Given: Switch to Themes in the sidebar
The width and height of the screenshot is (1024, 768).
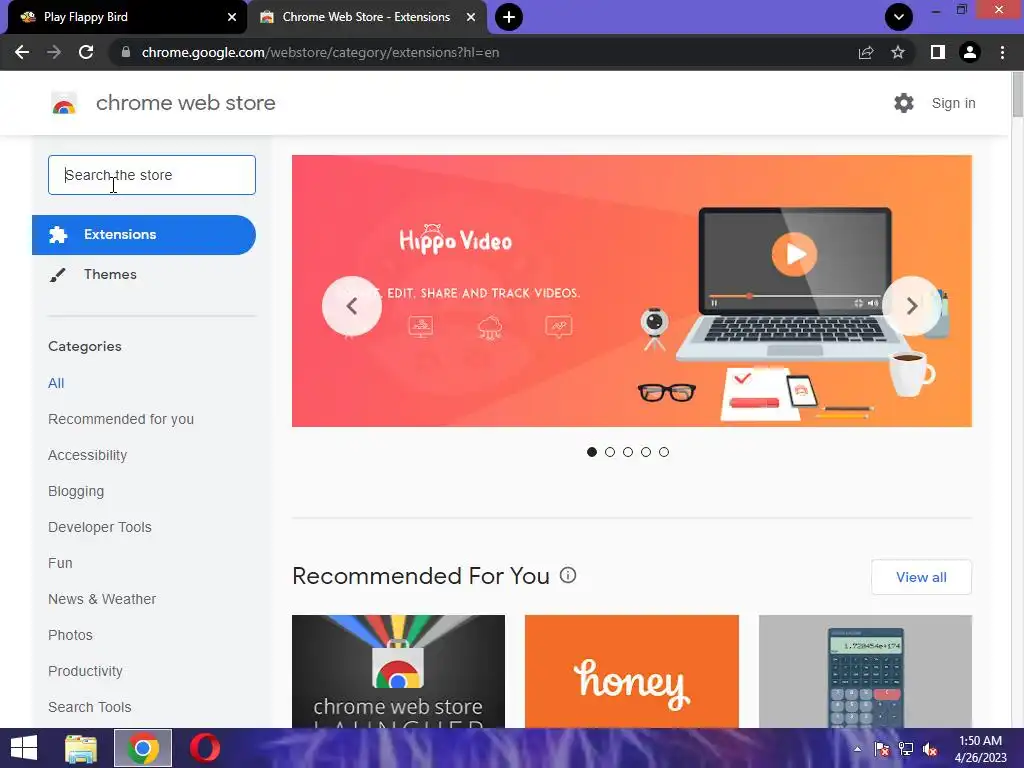Looking at the screenshot, I should pyautogui.click(x=110, y=274).
